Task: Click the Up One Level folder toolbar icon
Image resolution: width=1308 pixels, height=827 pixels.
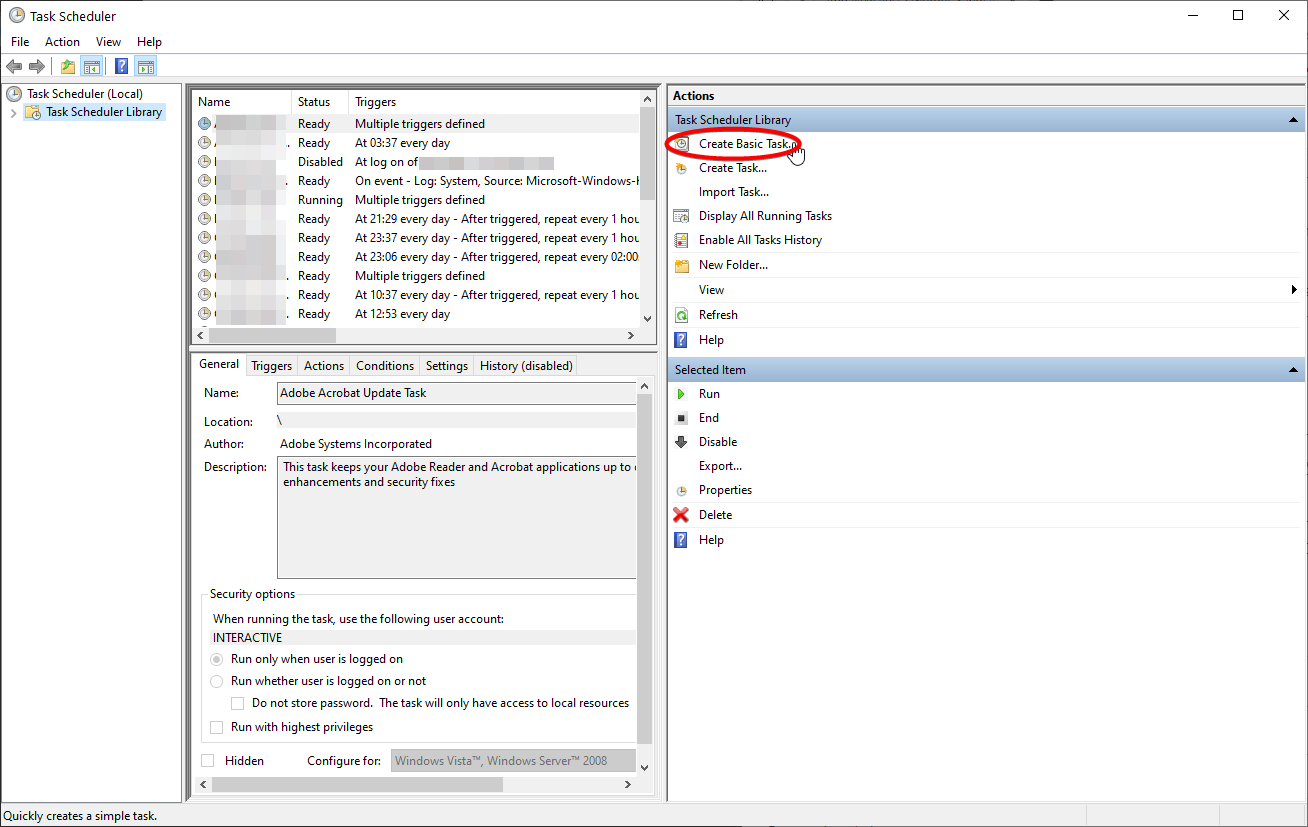Action: coord(67,67)
